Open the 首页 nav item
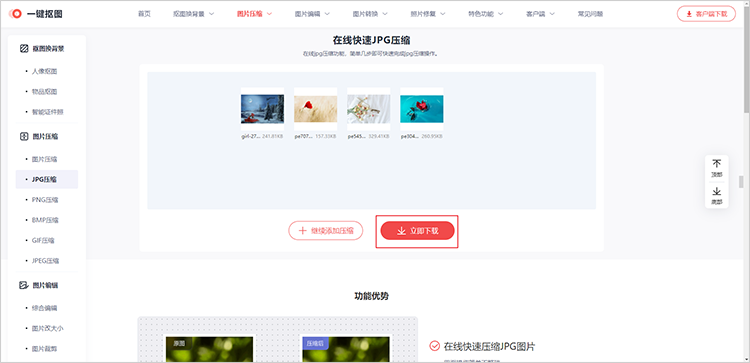This screenshot has height=363, width=750. [x=144, y=14]
